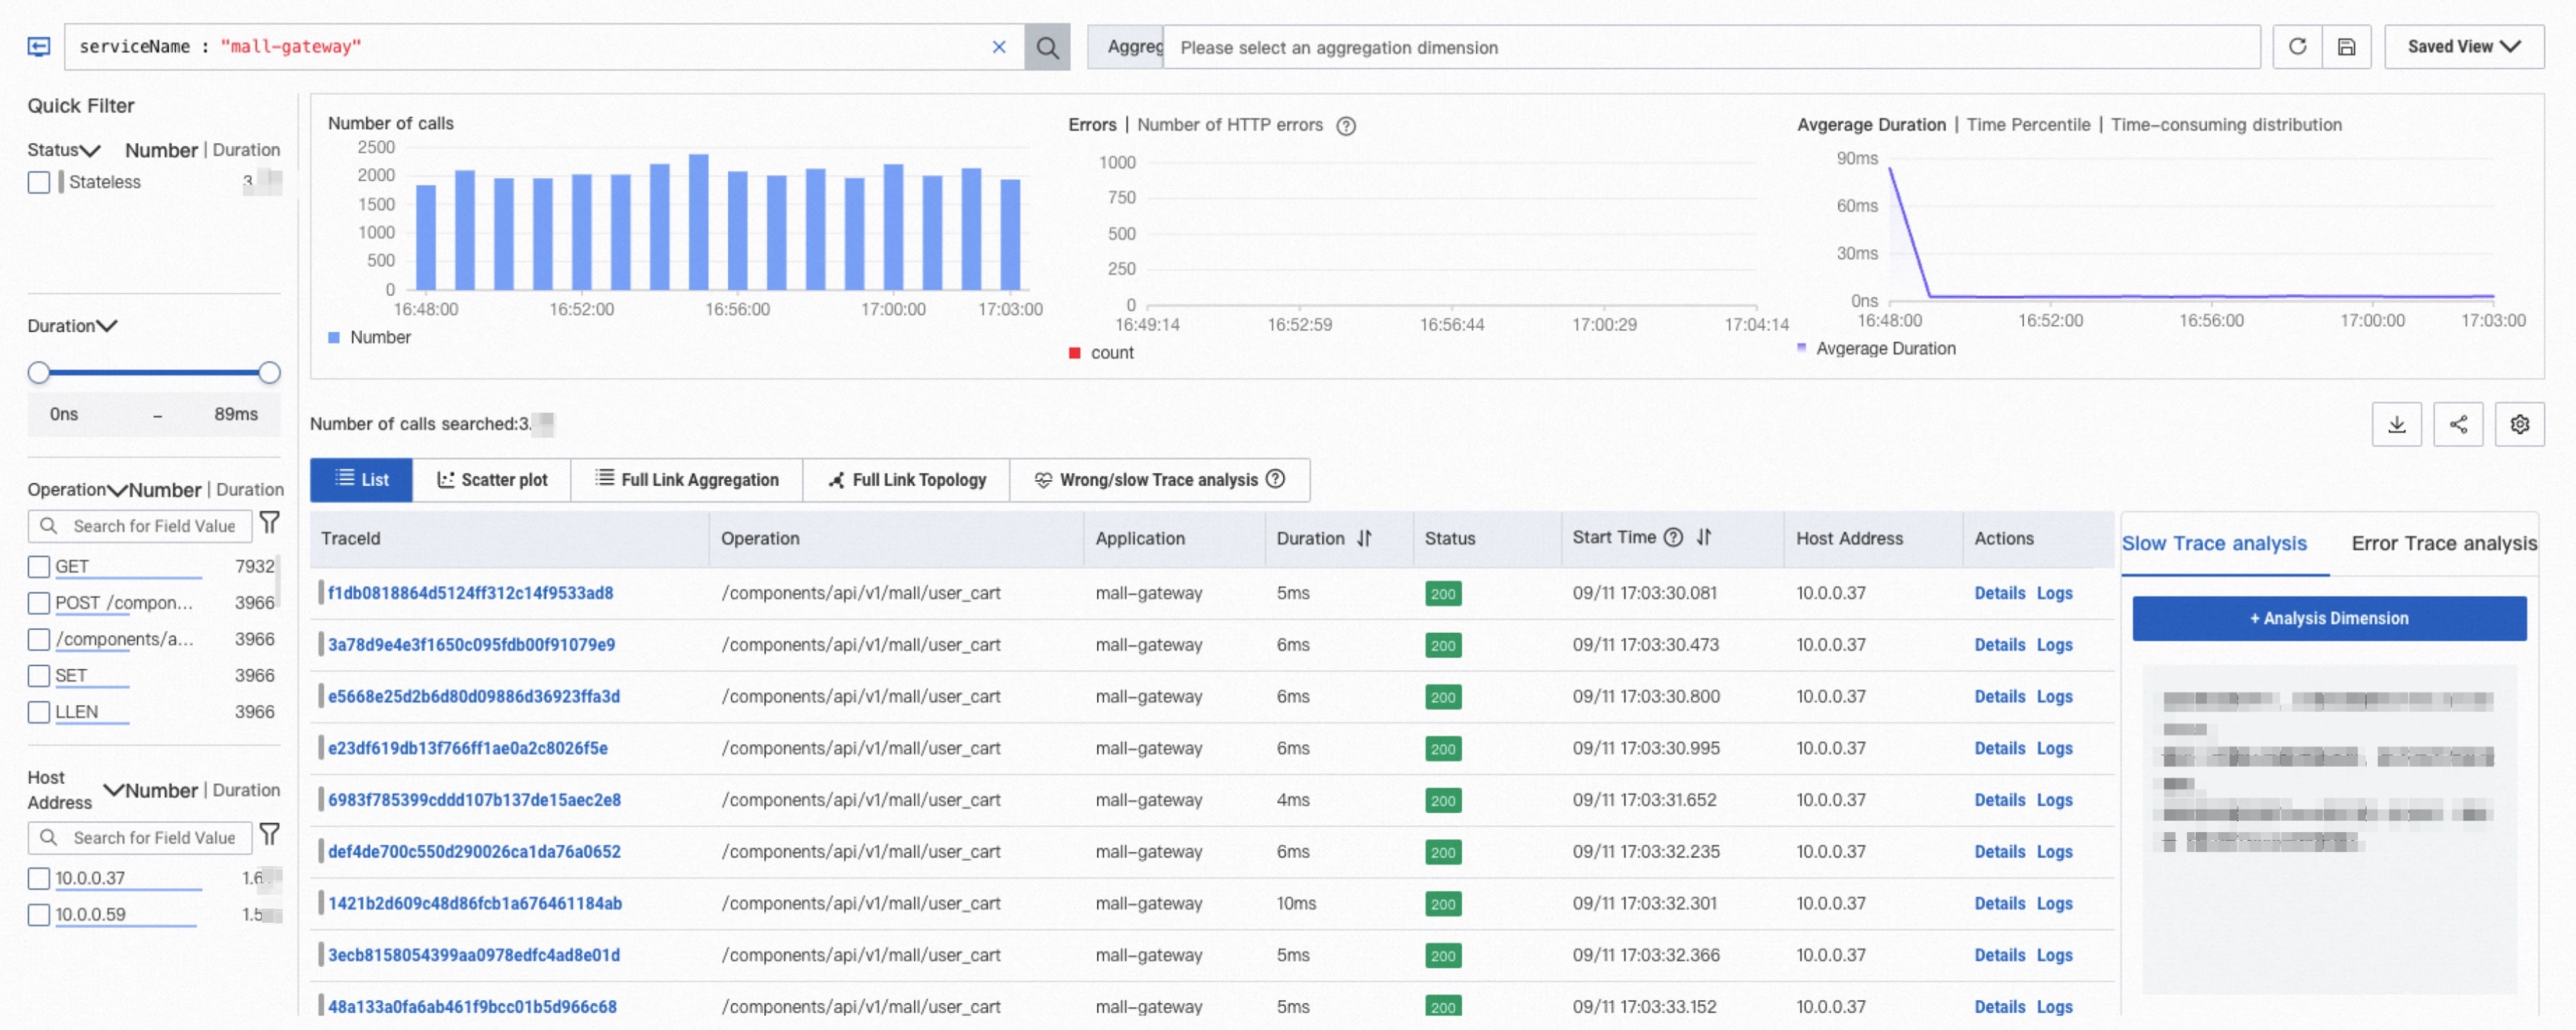Open the Wrong/slow Trace analysis help icon
This screenshot has width=2576, height=1030.
[x=1275, y=479]
